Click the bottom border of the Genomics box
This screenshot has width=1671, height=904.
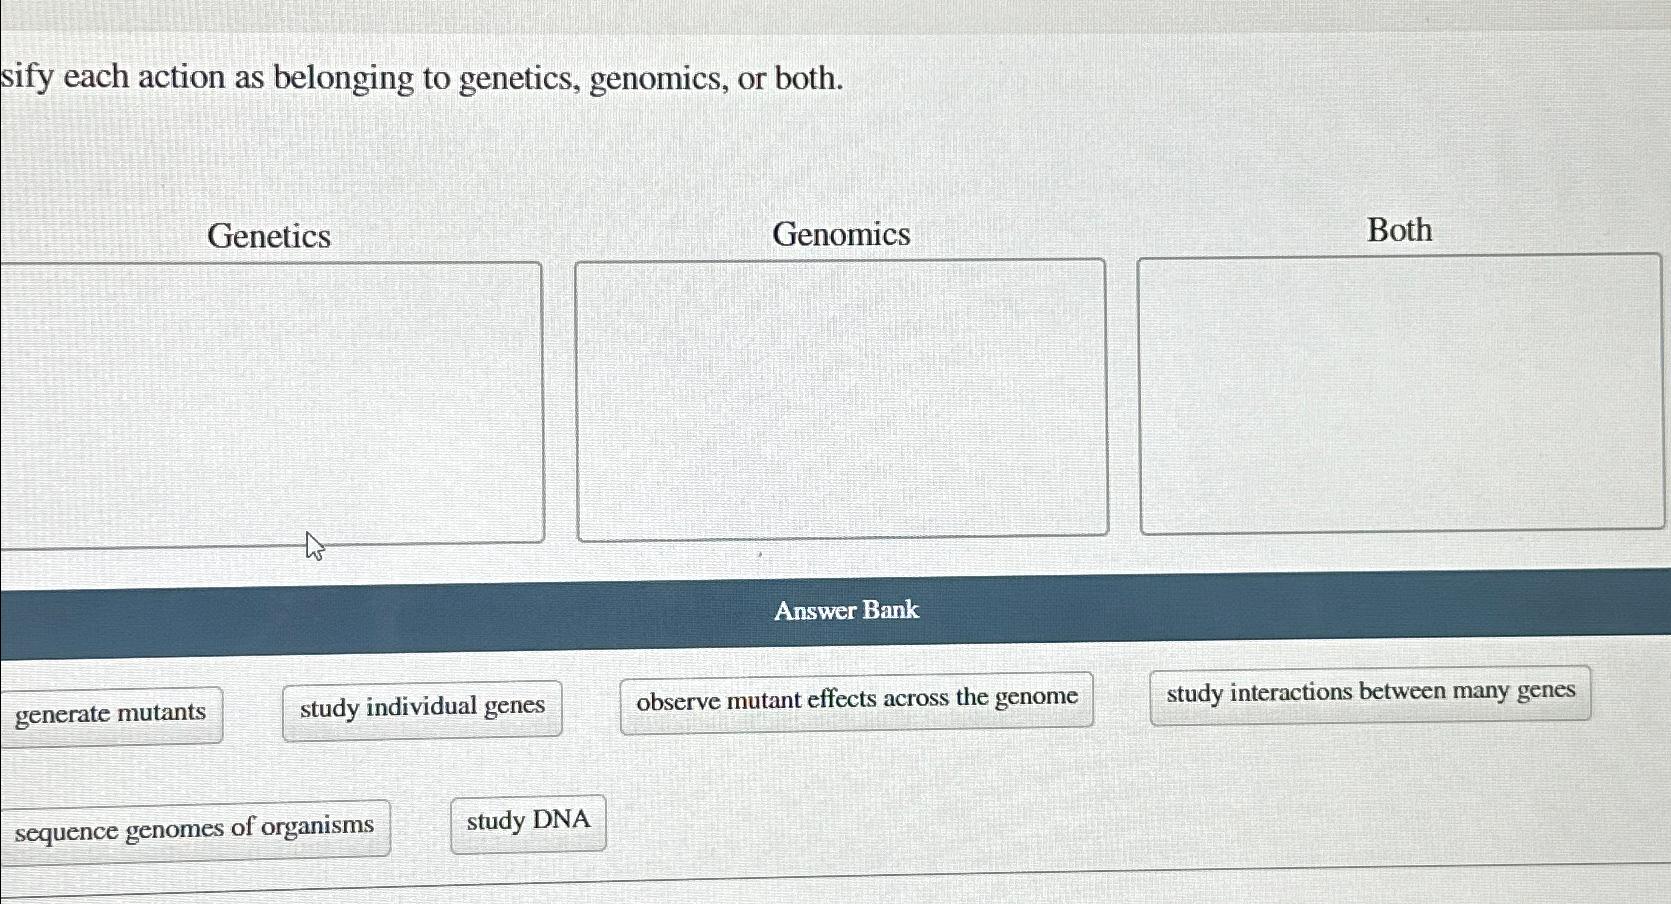(x=840, y=537)
